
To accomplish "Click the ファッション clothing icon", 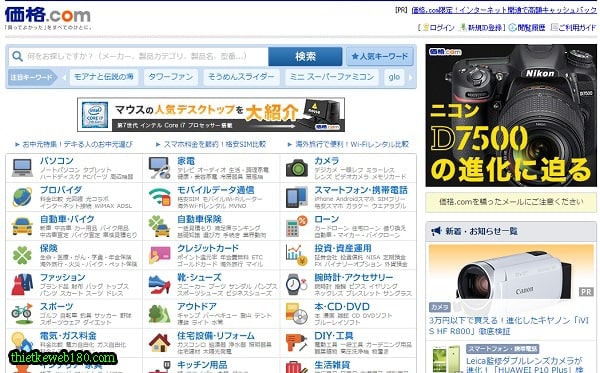I will [x=22, y=284].
